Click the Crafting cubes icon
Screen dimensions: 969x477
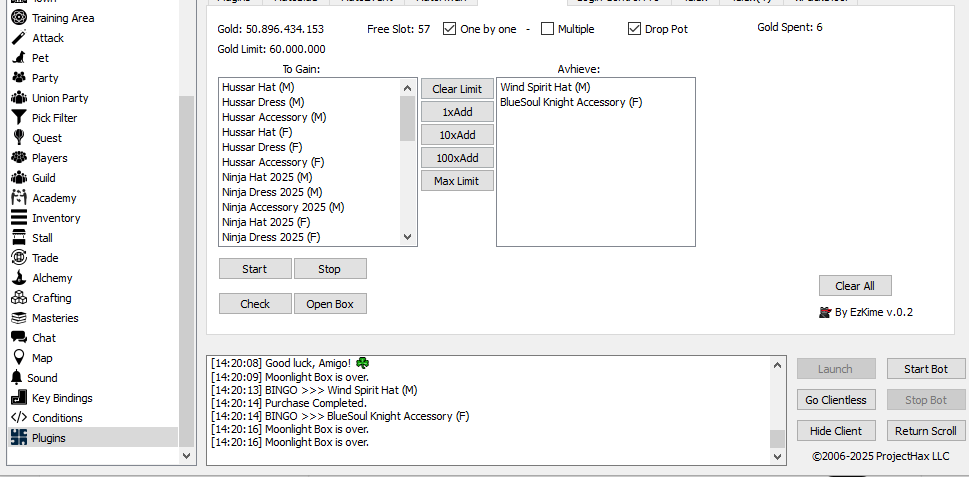(x=18, y=298)
